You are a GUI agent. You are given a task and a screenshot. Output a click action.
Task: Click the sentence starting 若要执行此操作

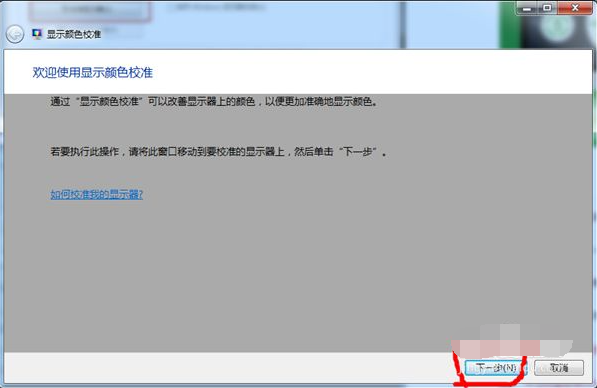[219, 152]
